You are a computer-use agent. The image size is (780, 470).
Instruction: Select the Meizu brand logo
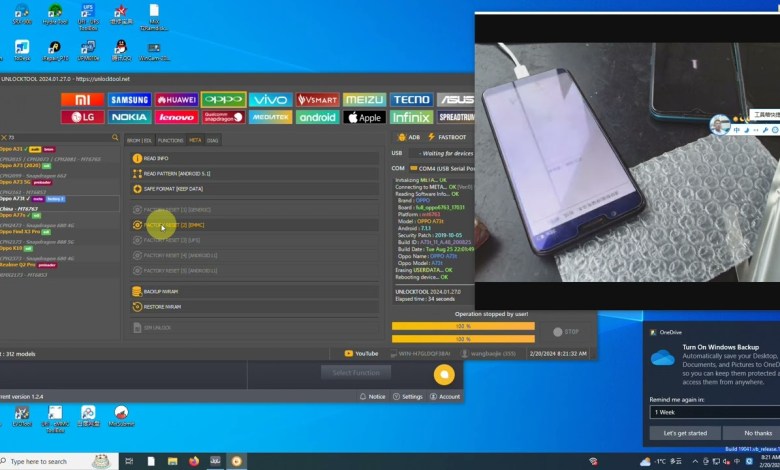(x=364, y=100)
